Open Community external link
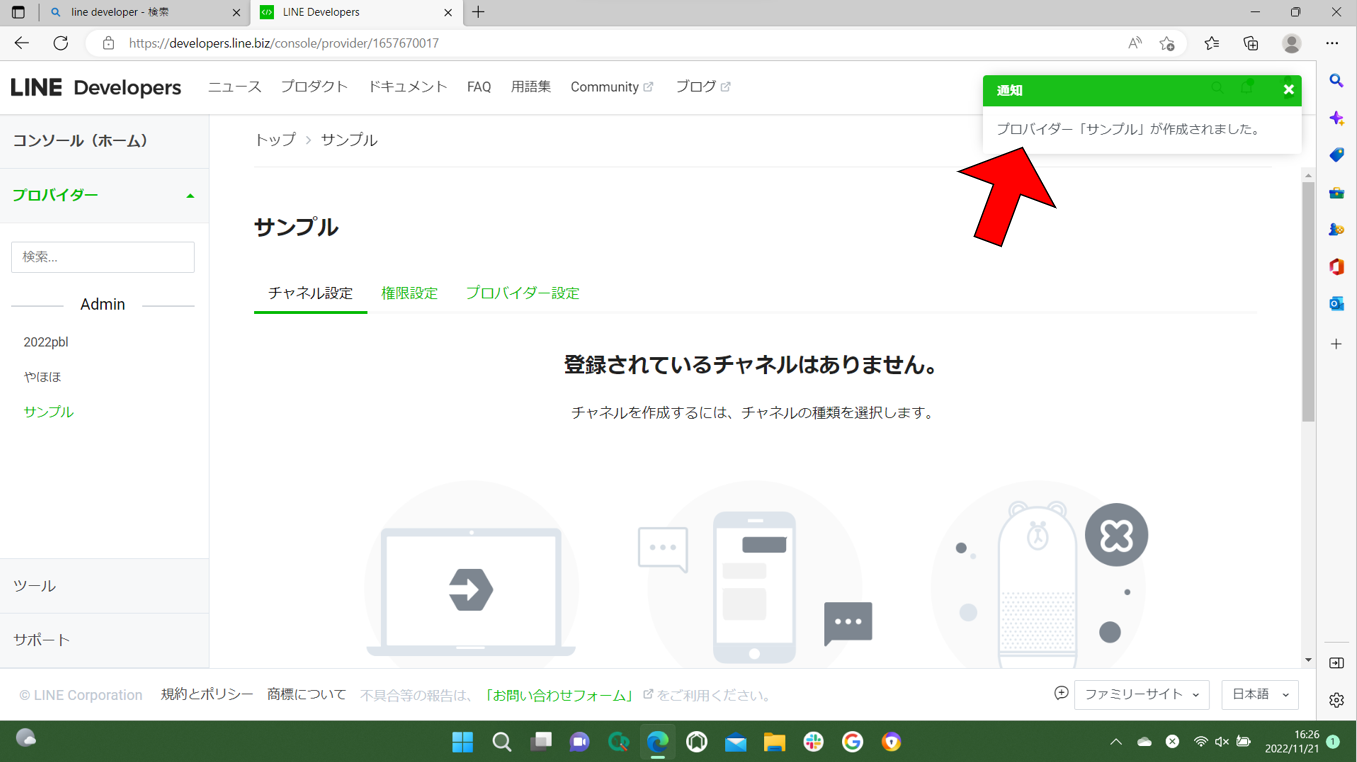The width and height of the screenshot is (1357, 762). pos(611,87)
